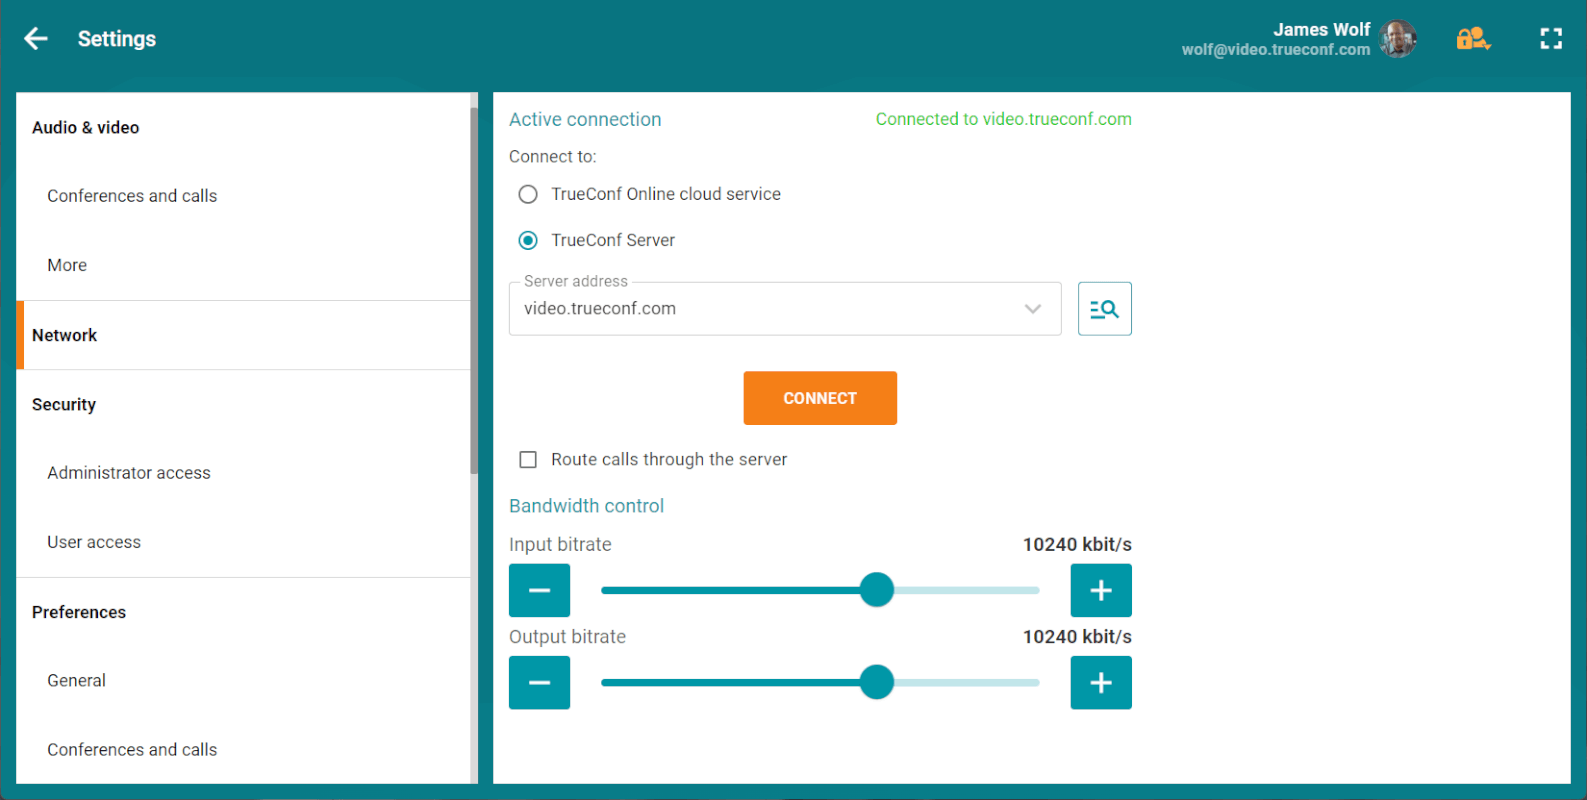Click the Server address field
Screen dimensions: 1587x800
(785, 309)
